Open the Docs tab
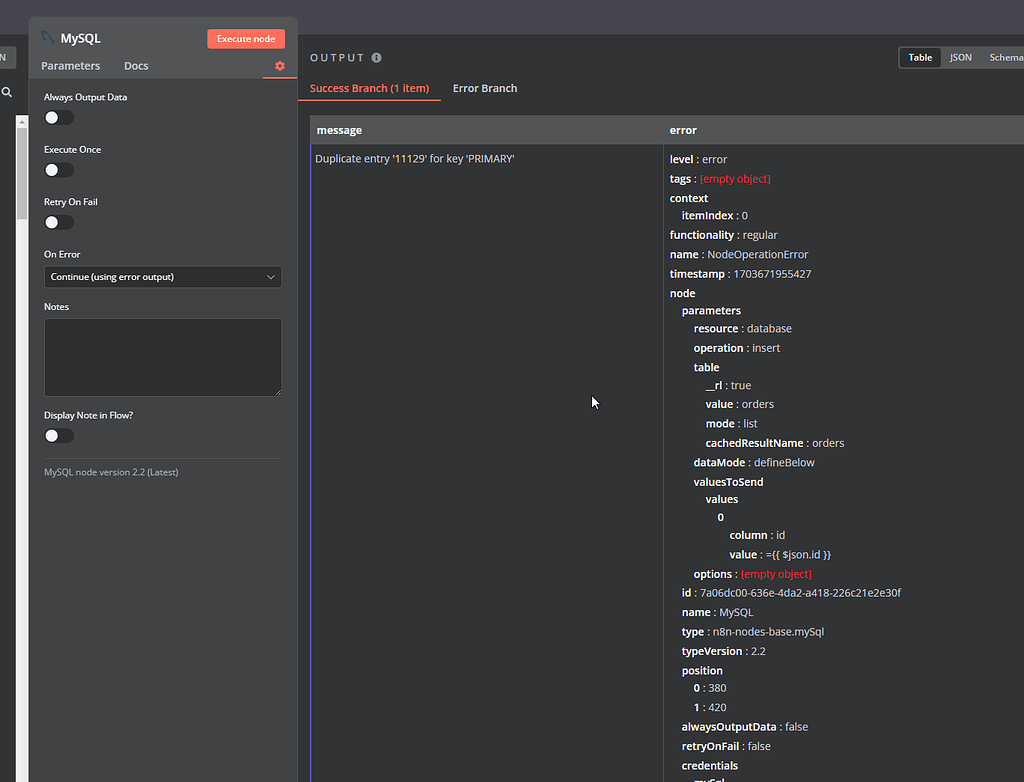The width and height of the screenshot is (1024, 782). (136, 66)
